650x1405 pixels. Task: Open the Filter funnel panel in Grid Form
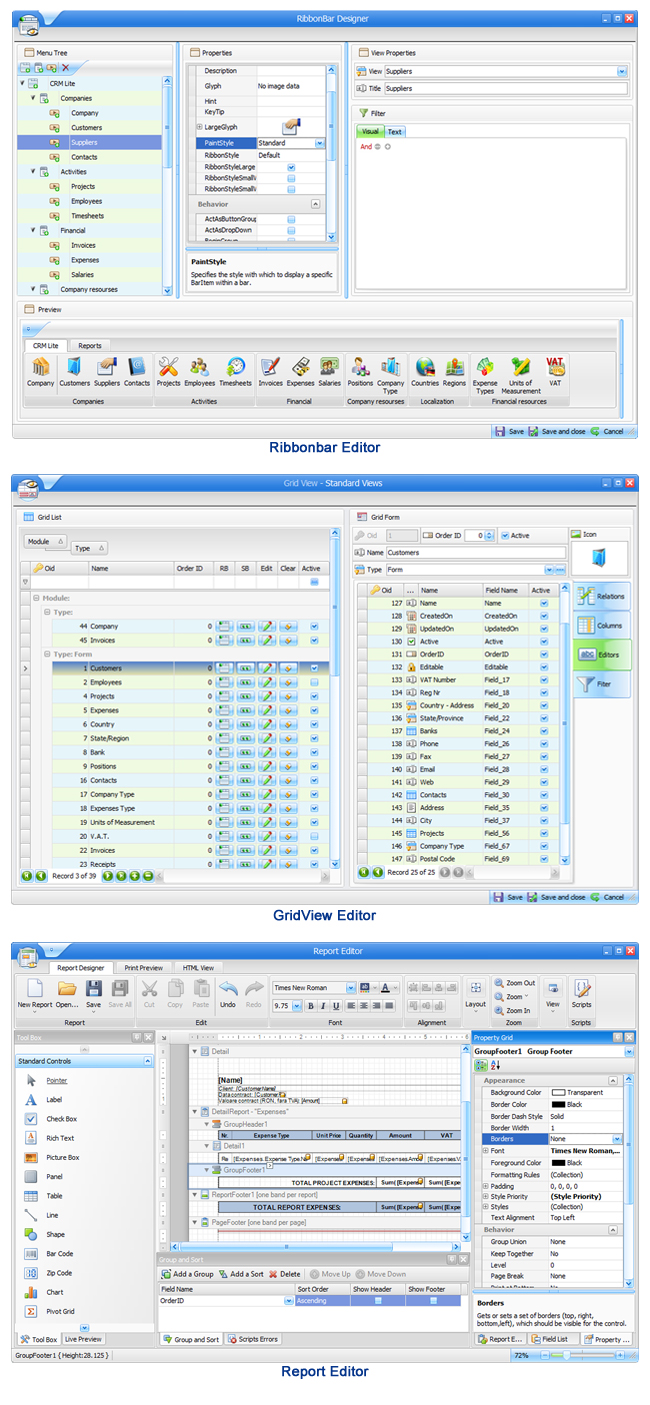pos(602,683)
